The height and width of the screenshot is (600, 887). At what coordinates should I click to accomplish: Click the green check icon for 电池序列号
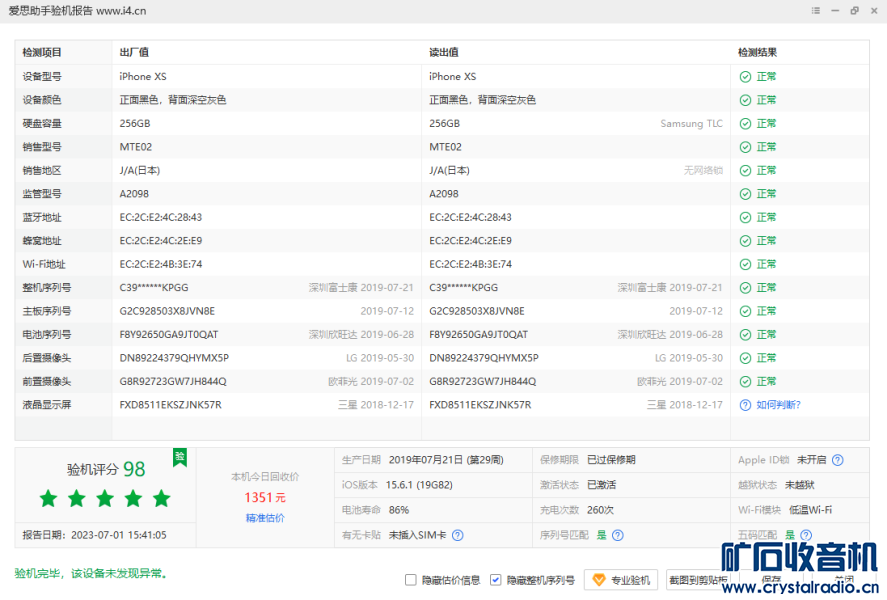point(745,335)
